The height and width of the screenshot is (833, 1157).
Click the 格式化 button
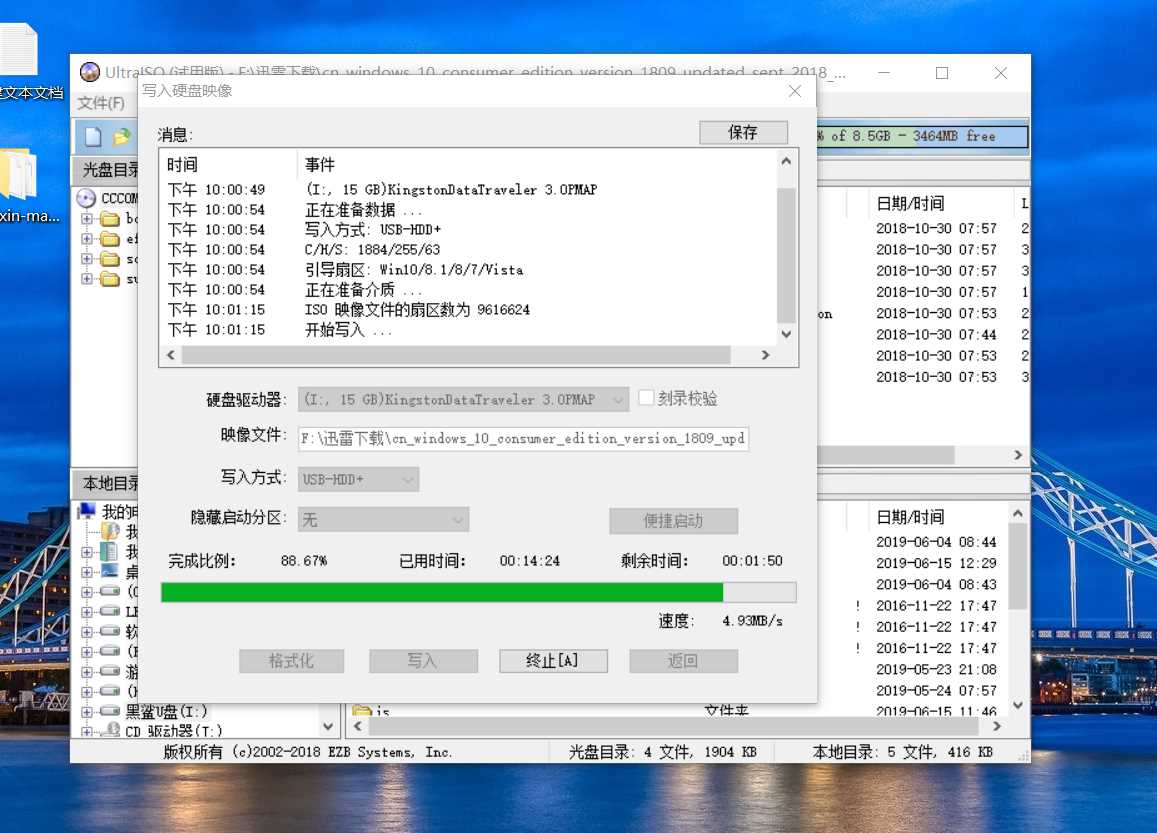291,660
